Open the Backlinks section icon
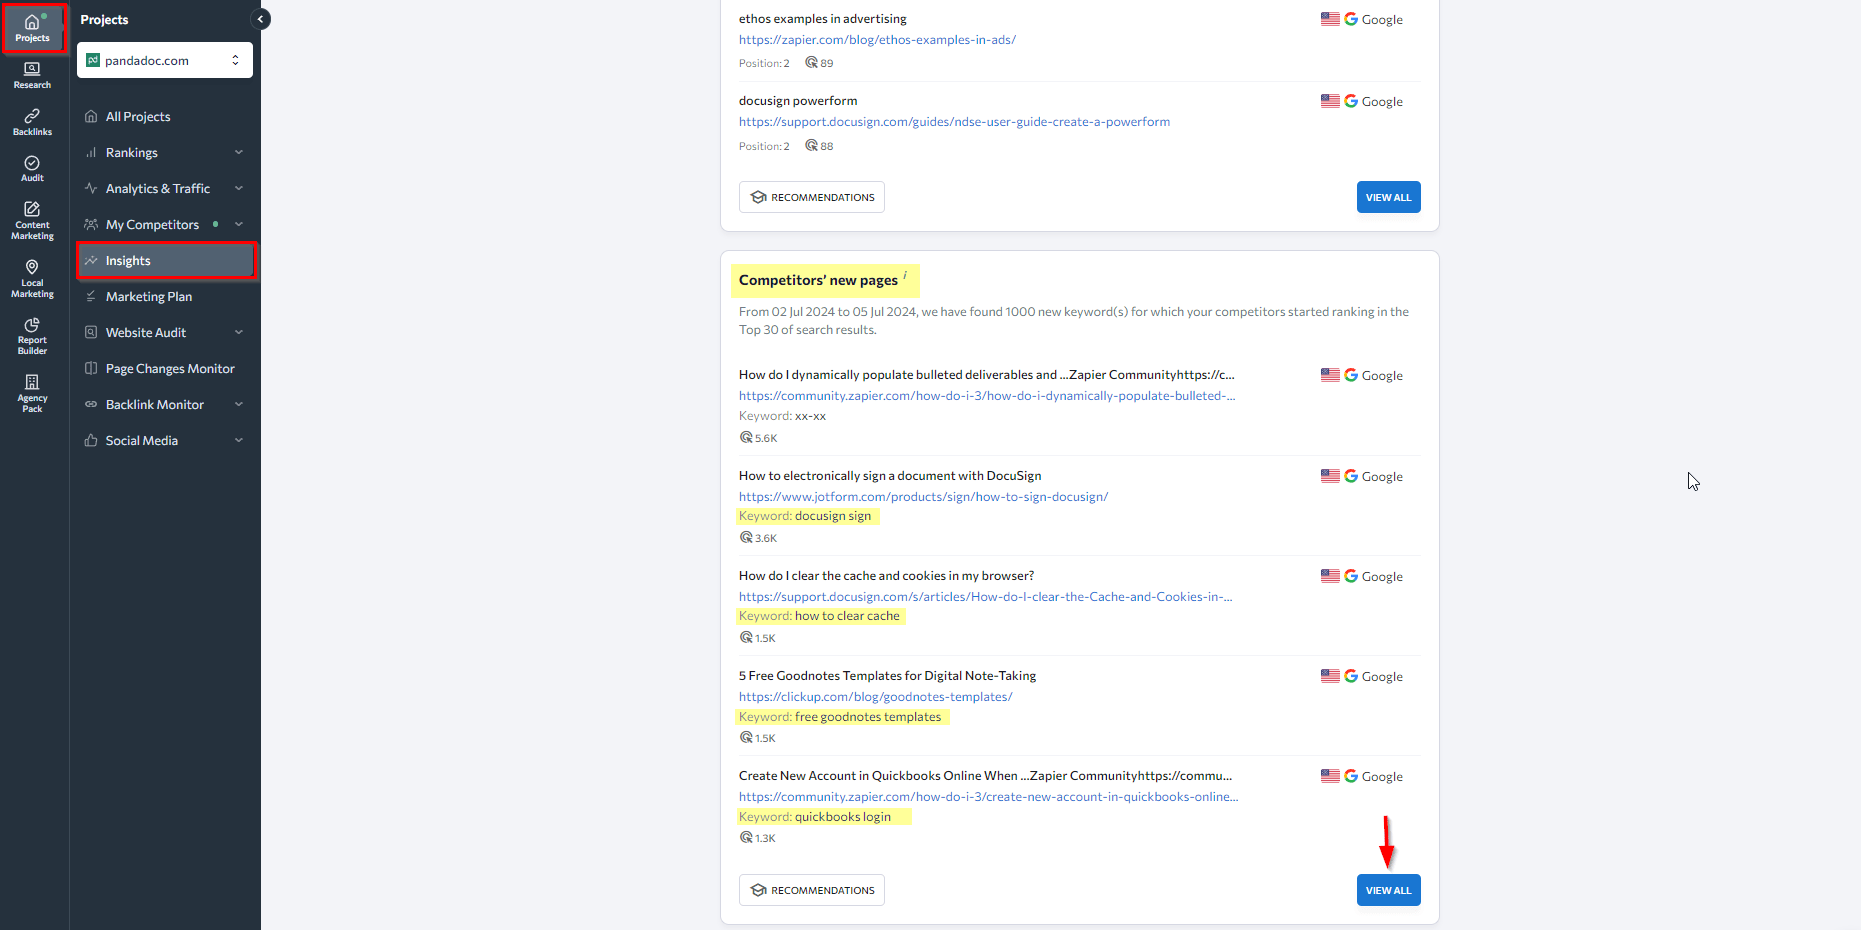The image size is (1861, 930). click(x=32, y=116)
